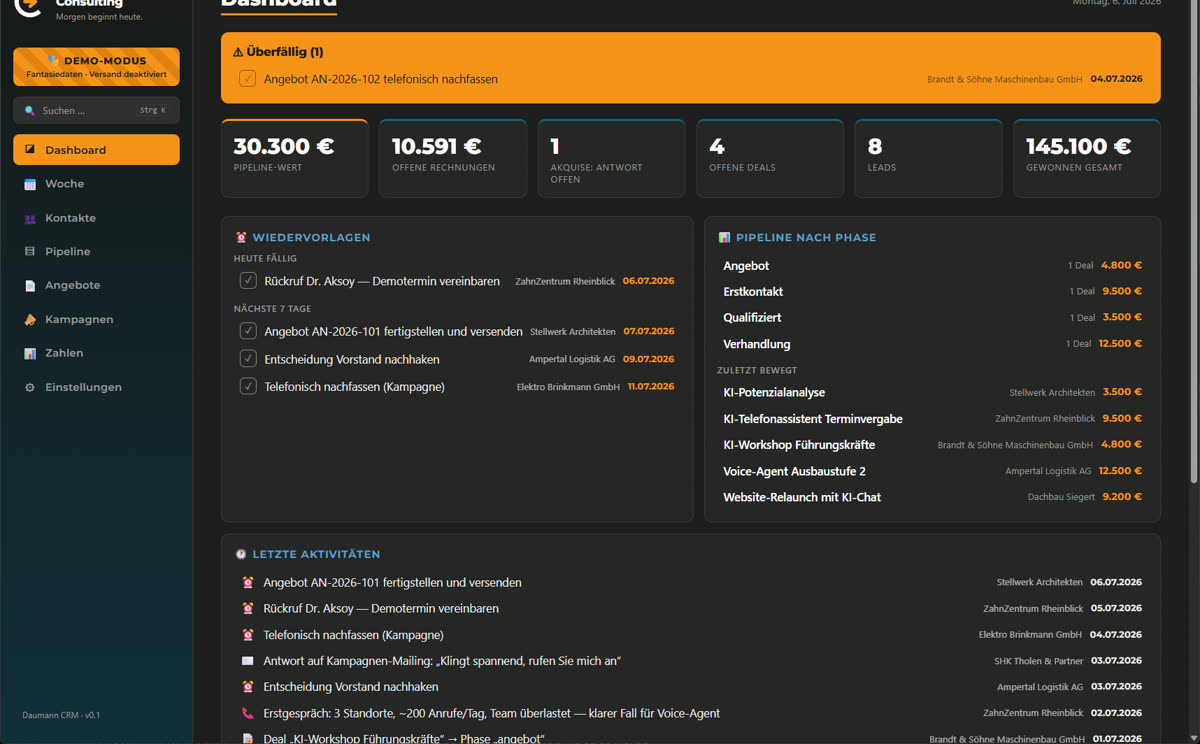The width and height of the screenshot is (1200, 744).
Task: Click the Letzte Aktivitäten clock icon
Action: [241, 554]
